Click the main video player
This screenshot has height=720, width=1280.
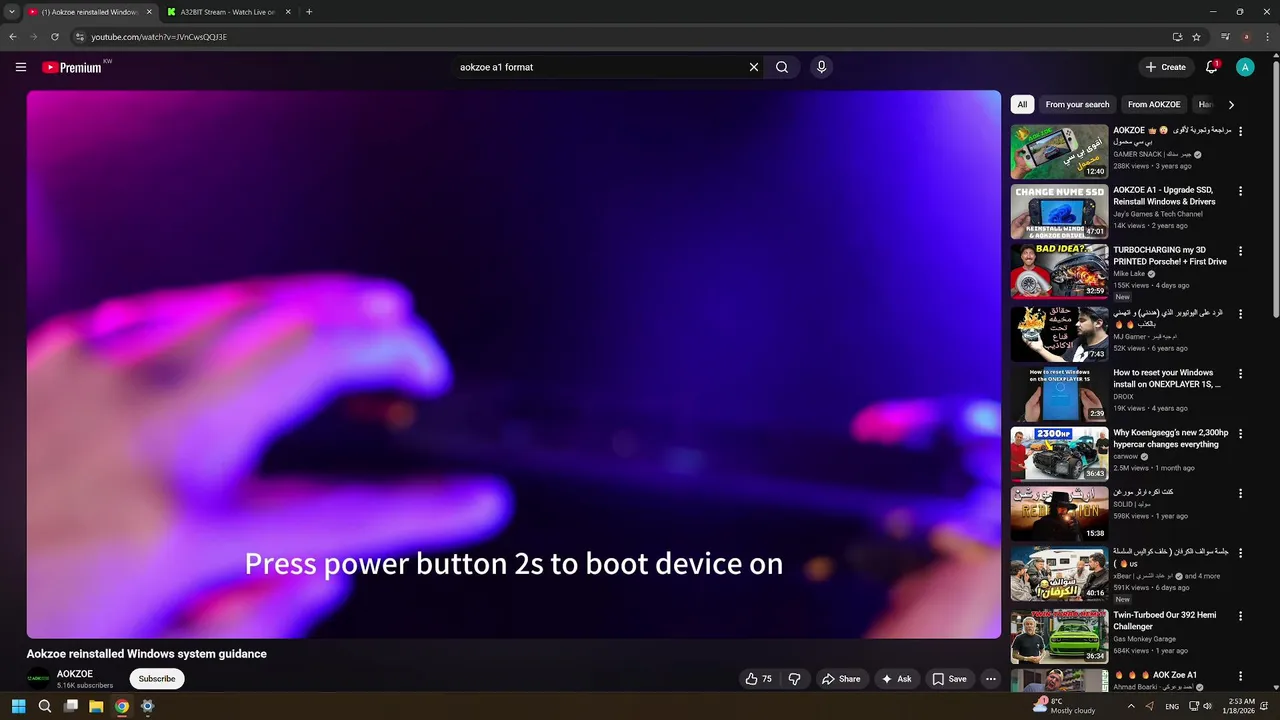[x=513, y=364]
